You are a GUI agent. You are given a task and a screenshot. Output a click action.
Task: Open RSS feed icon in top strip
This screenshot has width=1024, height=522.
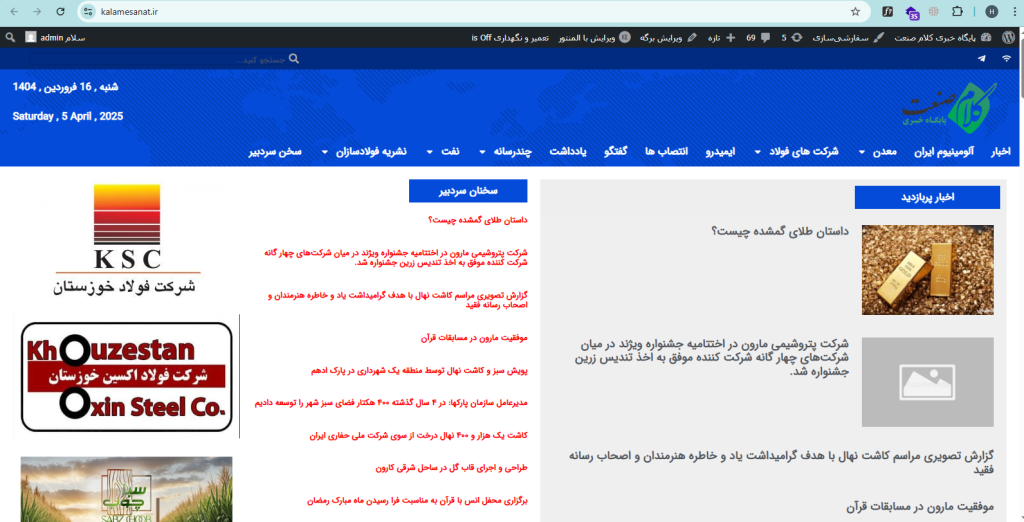[1007, 58]
